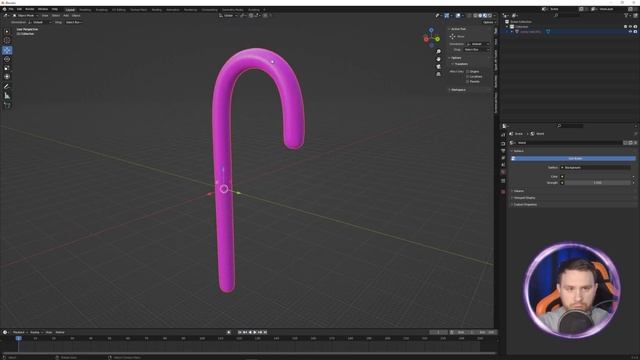Toggle Origins checkbox under Affect Only
This screenshot has height=360, width=640.
tap(468, 71)
